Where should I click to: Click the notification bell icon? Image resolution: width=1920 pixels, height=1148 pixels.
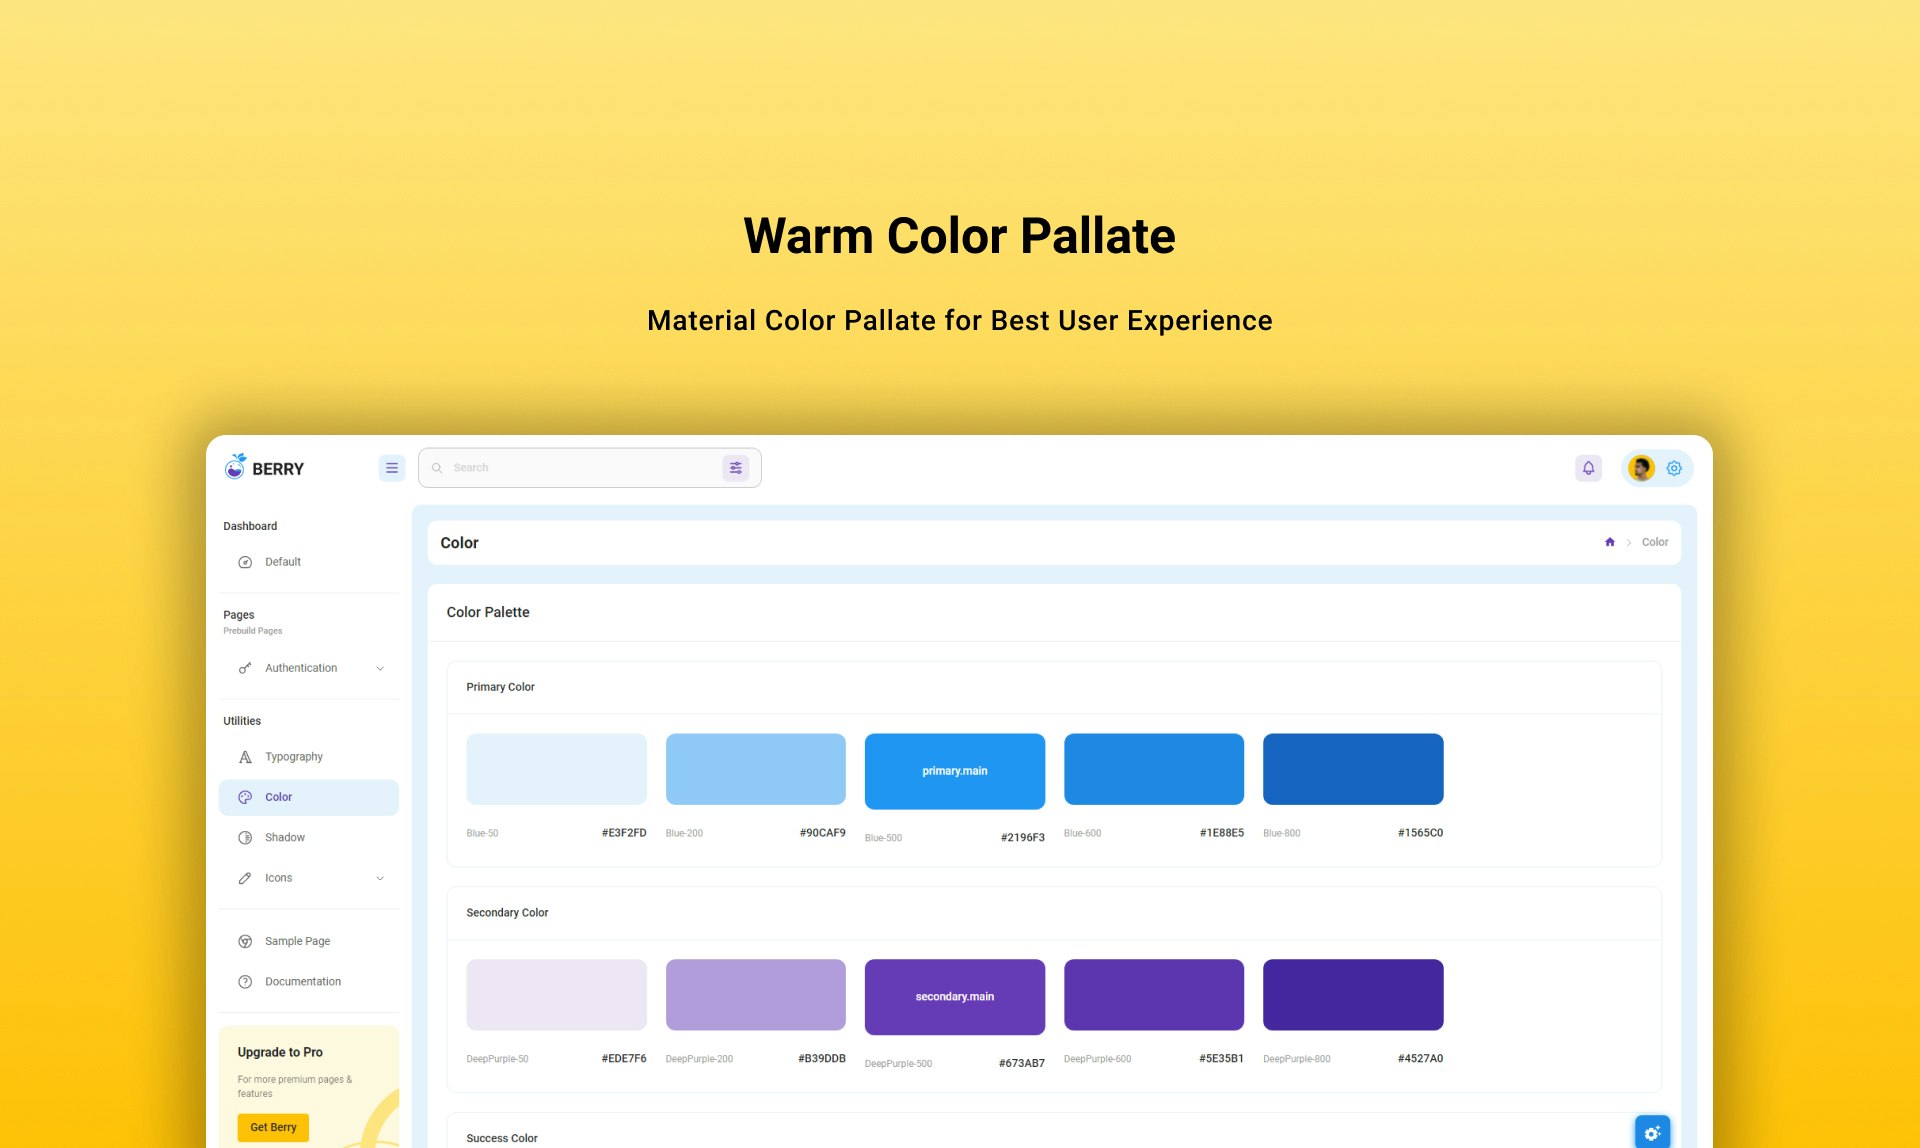1589,467
